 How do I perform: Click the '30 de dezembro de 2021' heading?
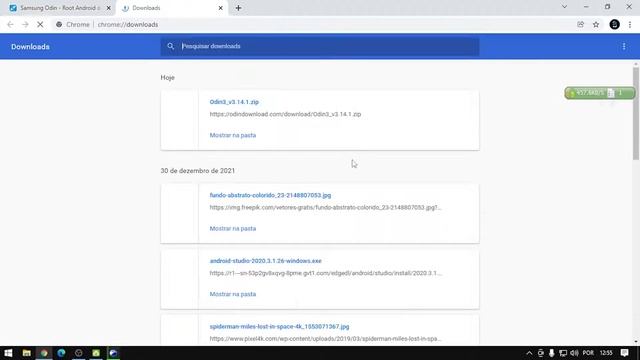pyautogui.click(x=198, y=171)
